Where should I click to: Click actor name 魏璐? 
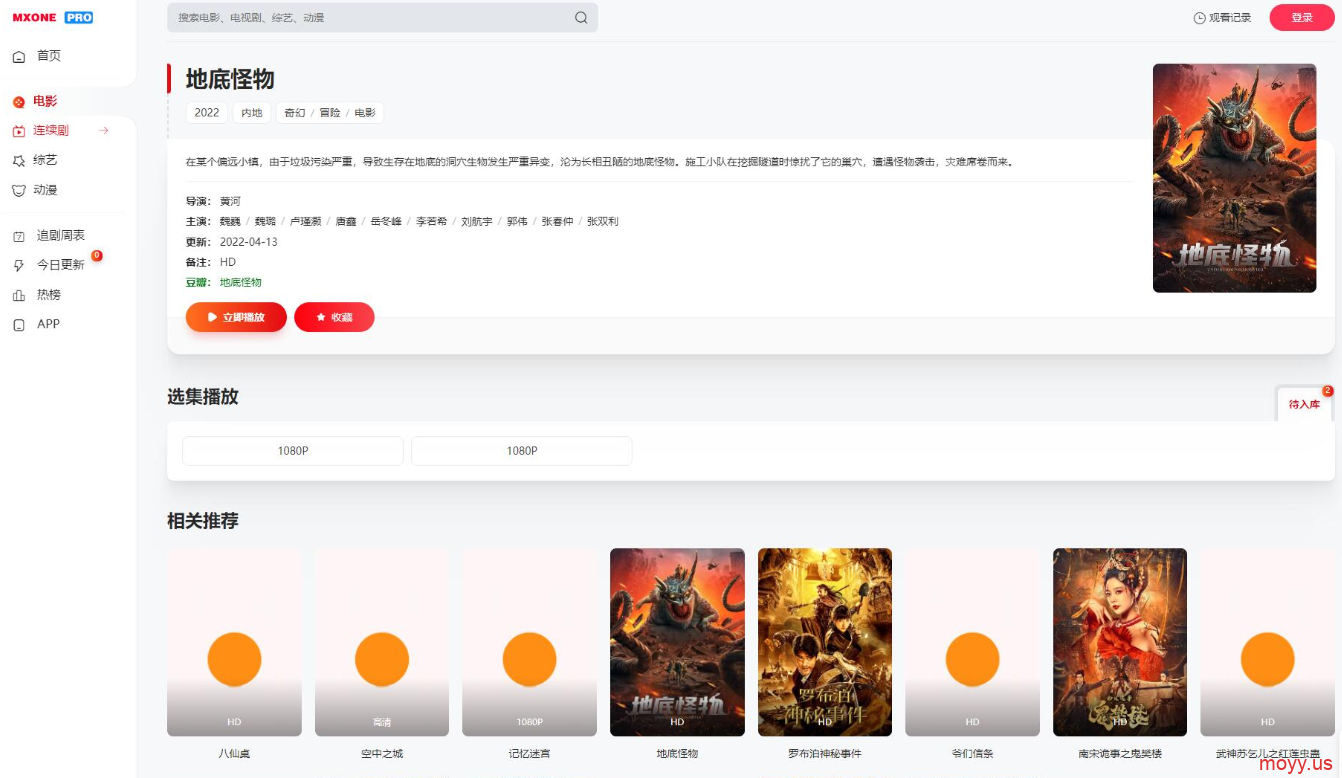[x=265, y=222]
